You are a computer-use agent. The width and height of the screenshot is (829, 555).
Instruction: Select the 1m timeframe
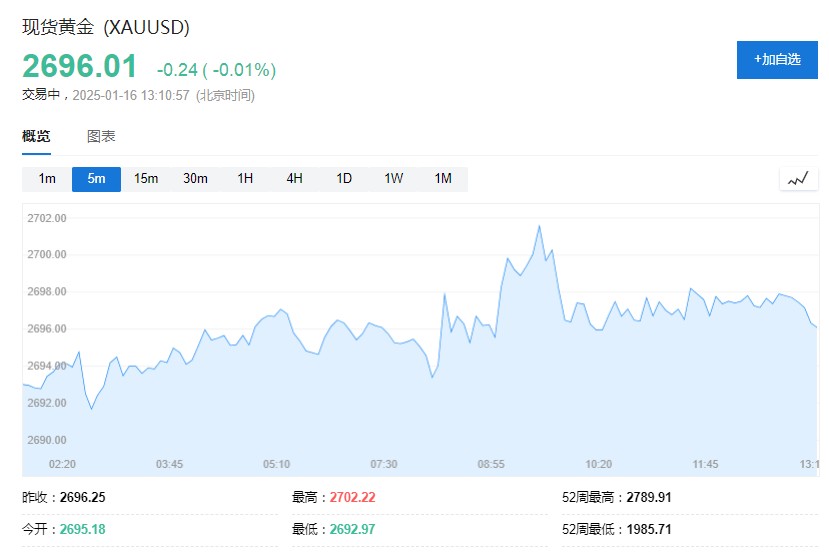tap(47, 179)
